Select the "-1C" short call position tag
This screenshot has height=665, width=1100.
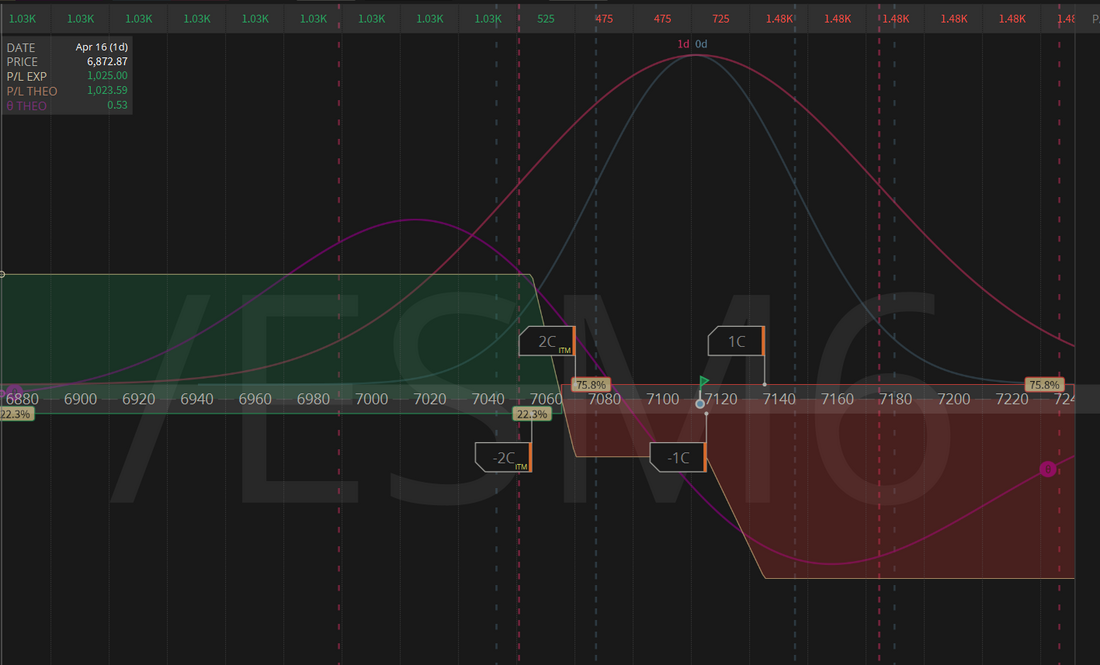(677, 457)
